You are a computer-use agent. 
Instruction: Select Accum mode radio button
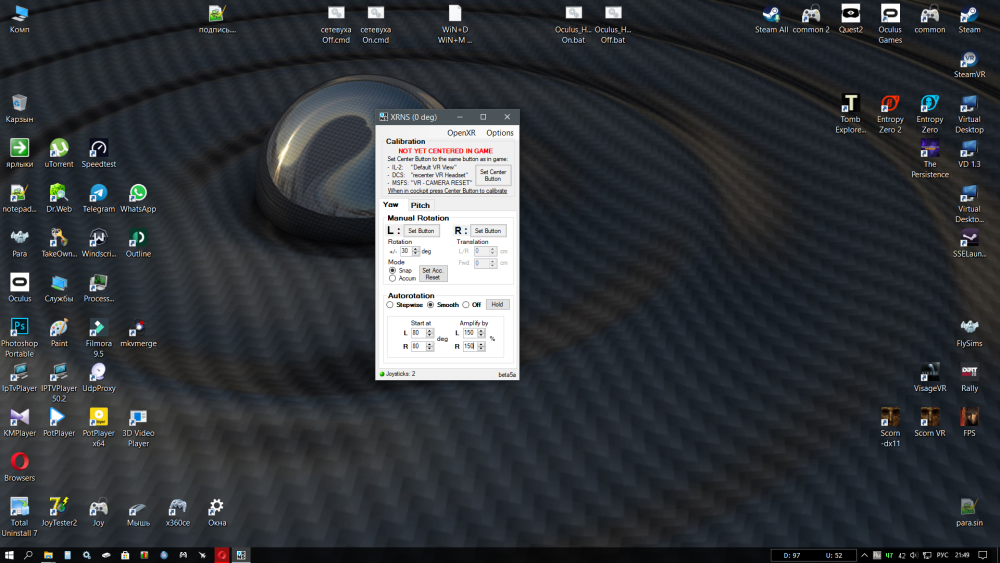[x=393, y=278]
